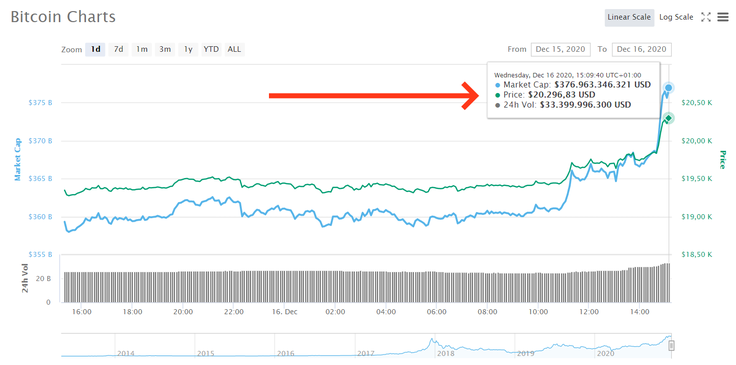Click the 16:00 time label
The width and height of the screenshot is (736, 365).
[82, 312]
